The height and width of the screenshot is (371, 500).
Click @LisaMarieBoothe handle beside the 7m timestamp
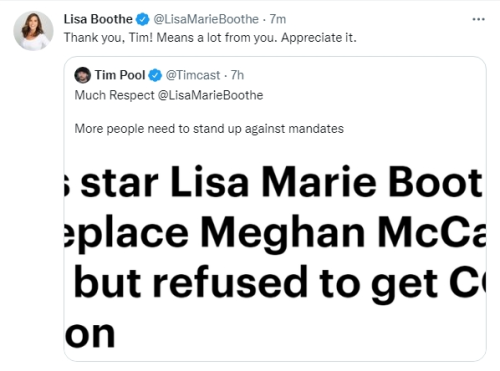click(x=206, y=19)
